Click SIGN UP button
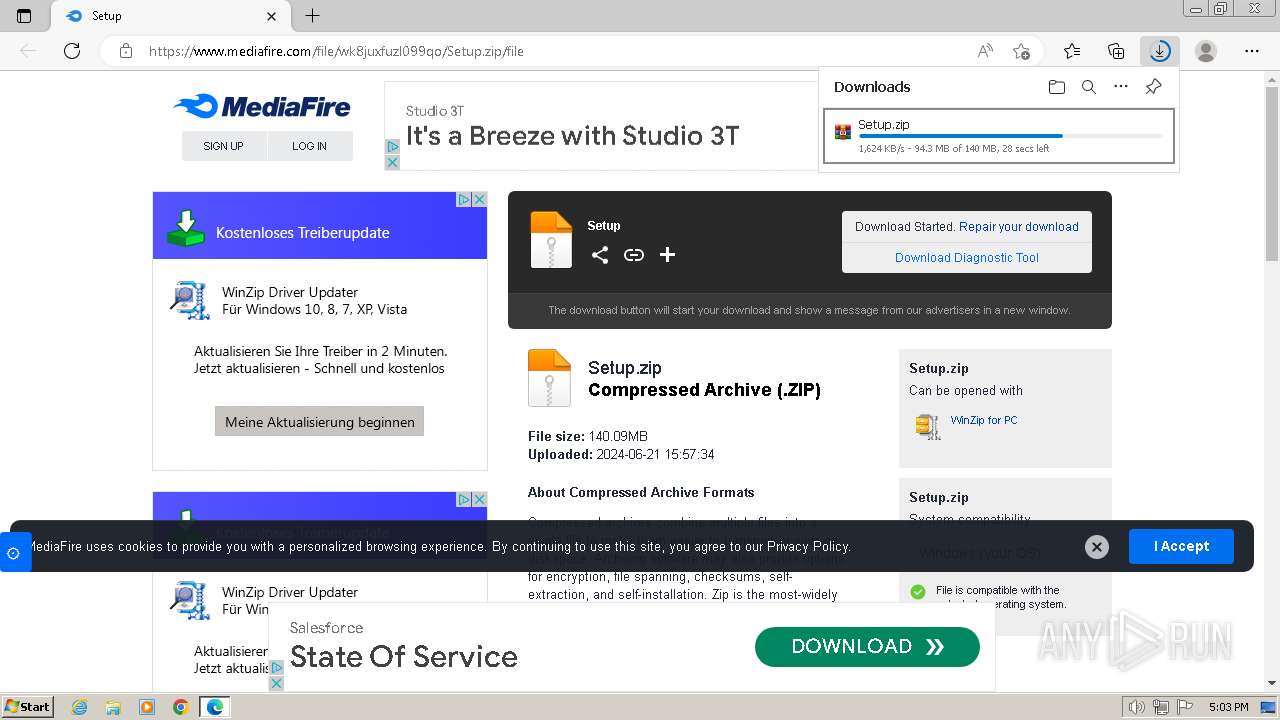1280x720 pixels. coord(223,146)
